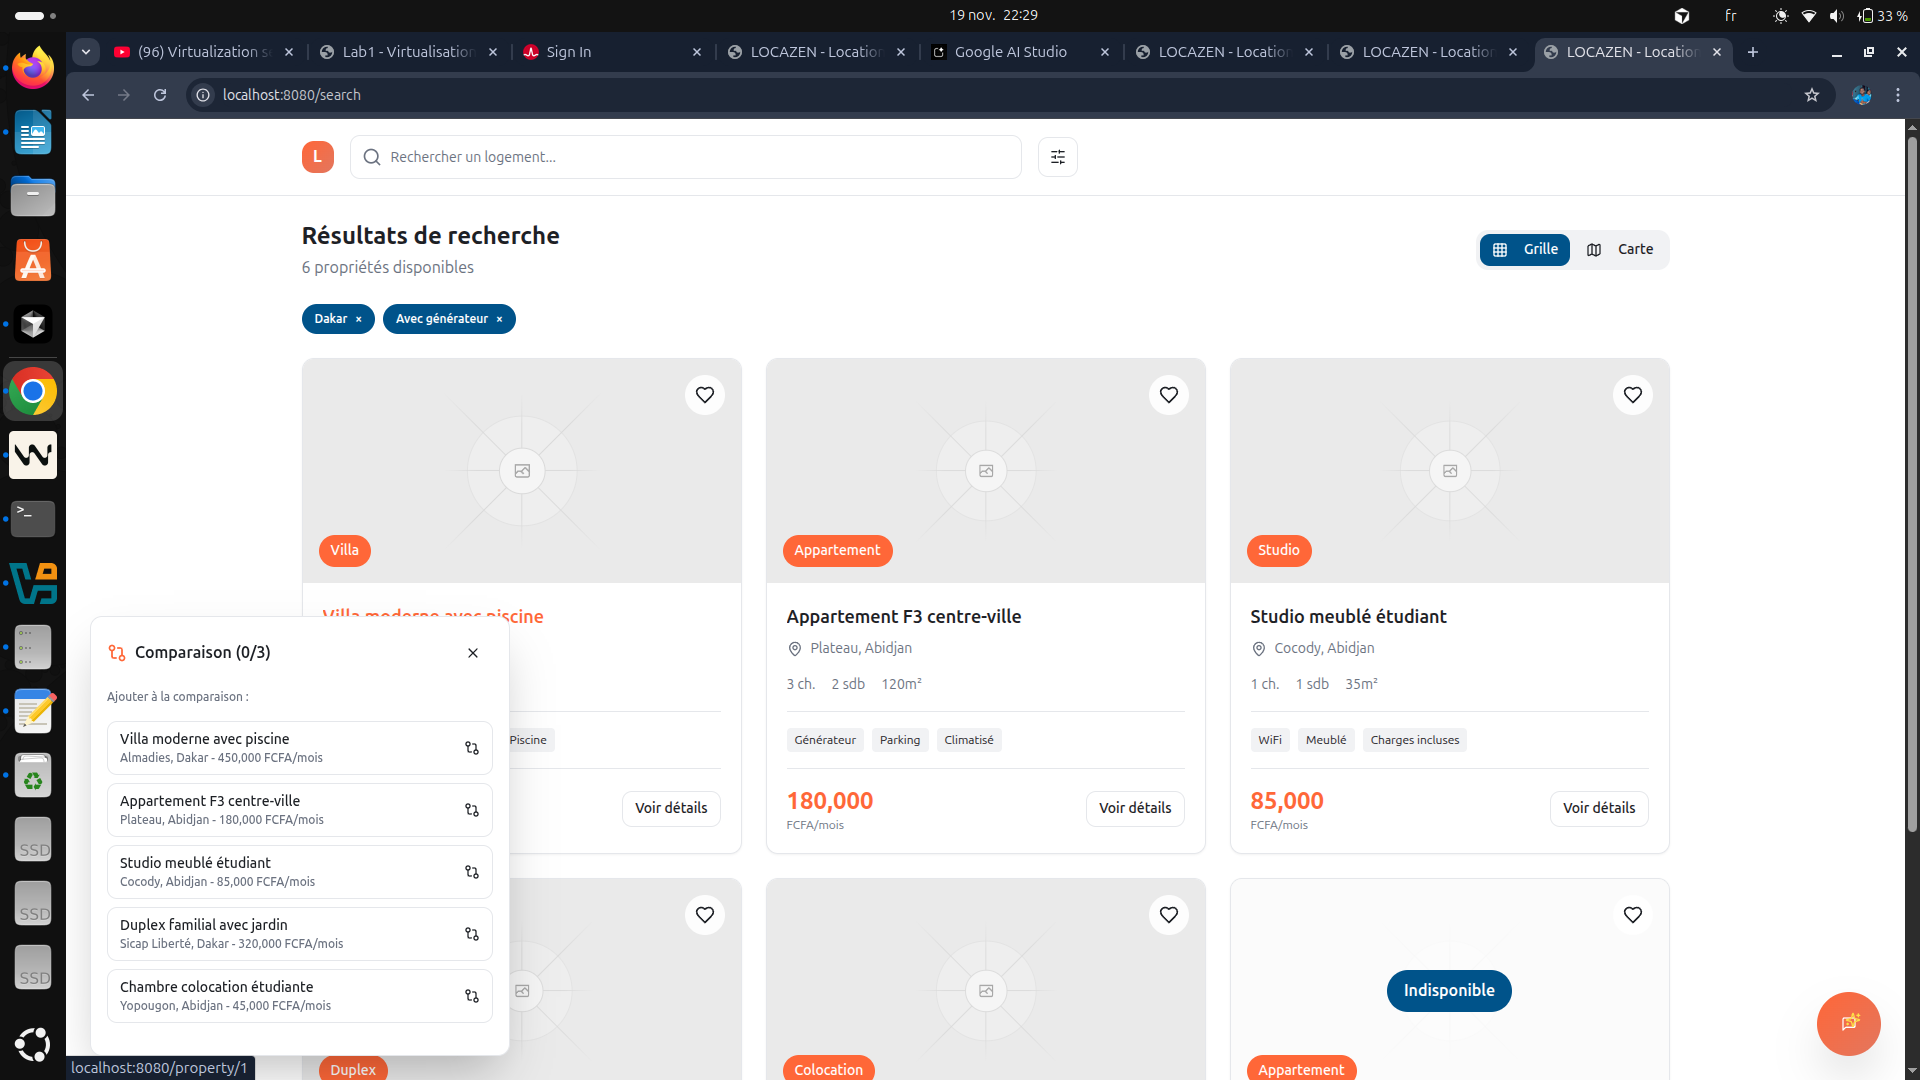Switch to Carte map view
This screenshot has height=1080, width=1920.
[x=1620, y=250]
